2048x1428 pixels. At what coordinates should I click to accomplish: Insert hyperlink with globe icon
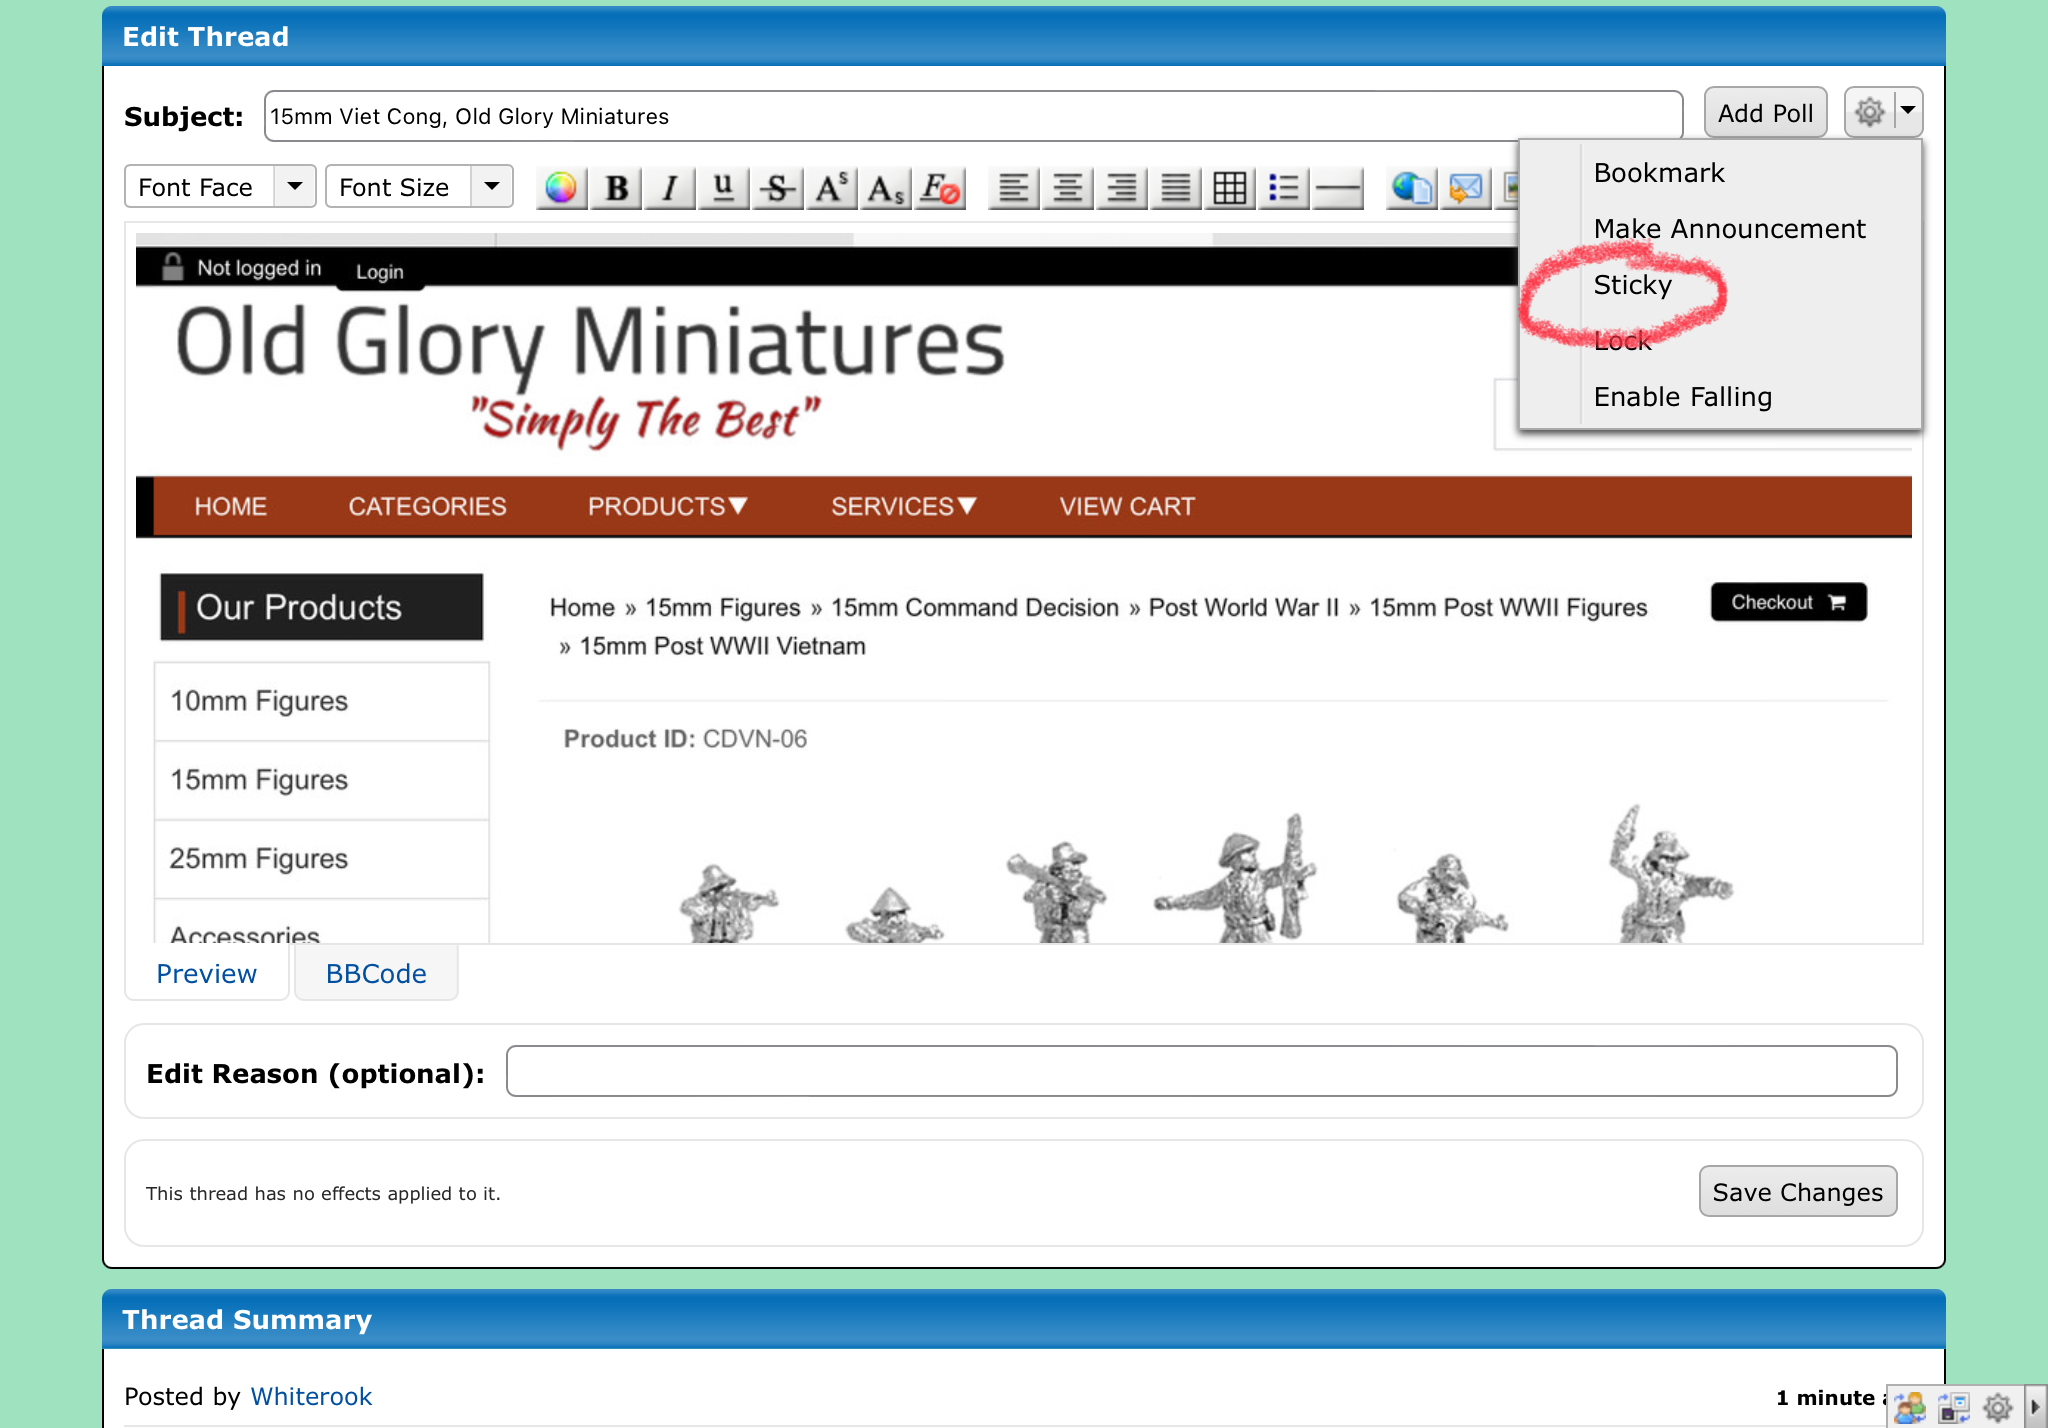click(x=1411, y=188)
